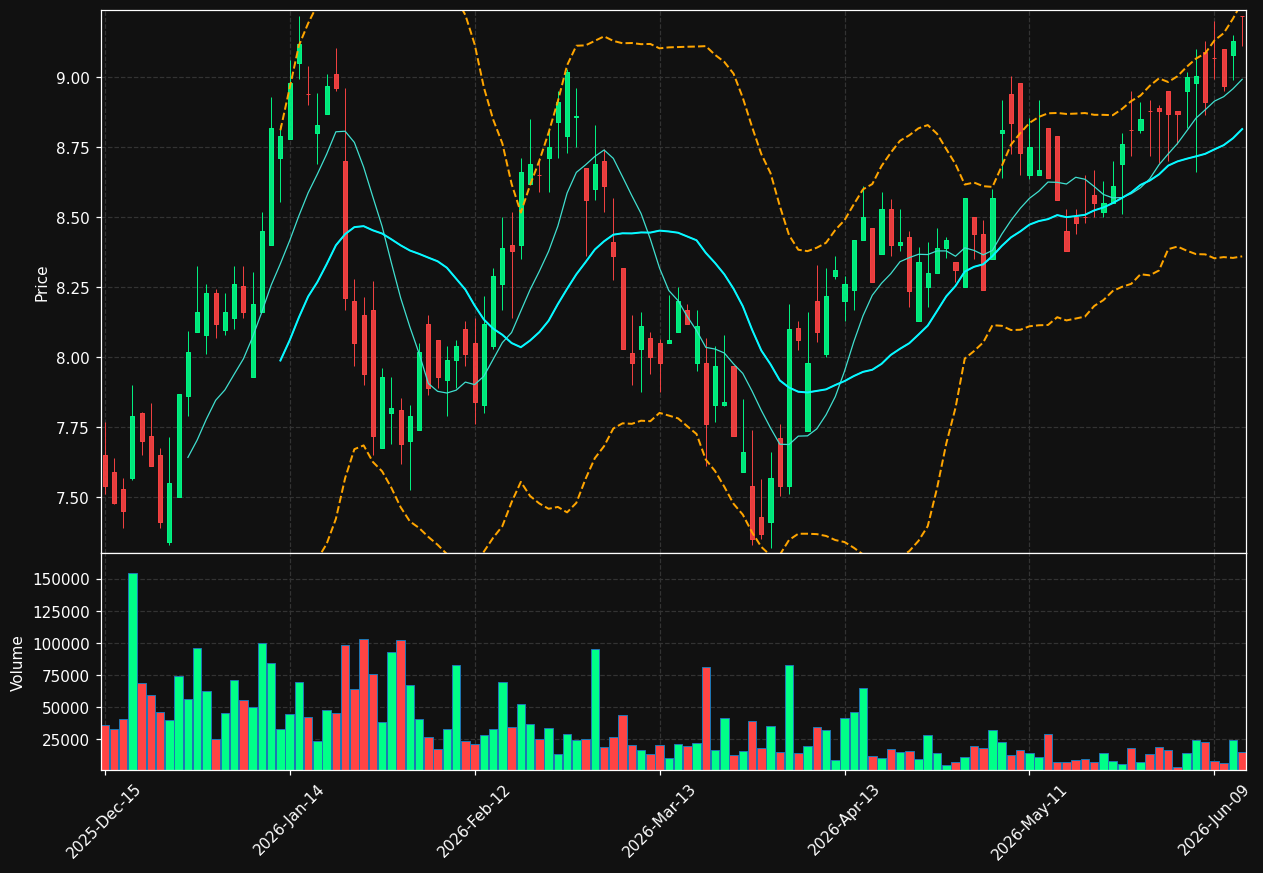Select the 8.50 price tick label
This screenshot has height=873, width=1263.
tap(74, 218)
